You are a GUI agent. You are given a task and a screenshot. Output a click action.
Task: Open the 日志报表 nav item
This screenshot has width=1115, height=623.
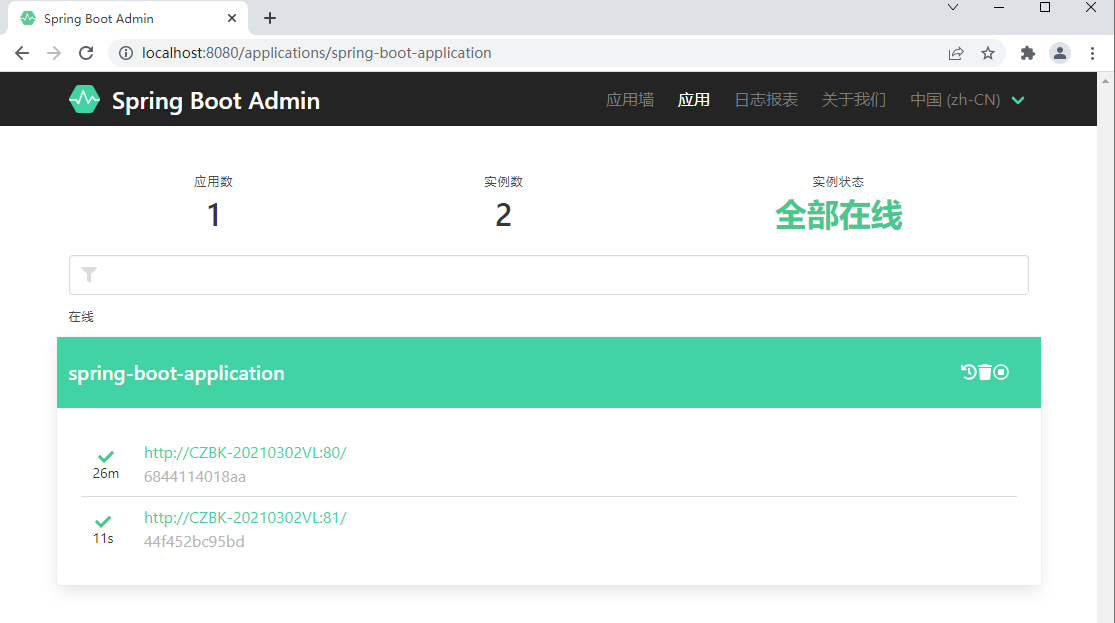click(766, 100)
